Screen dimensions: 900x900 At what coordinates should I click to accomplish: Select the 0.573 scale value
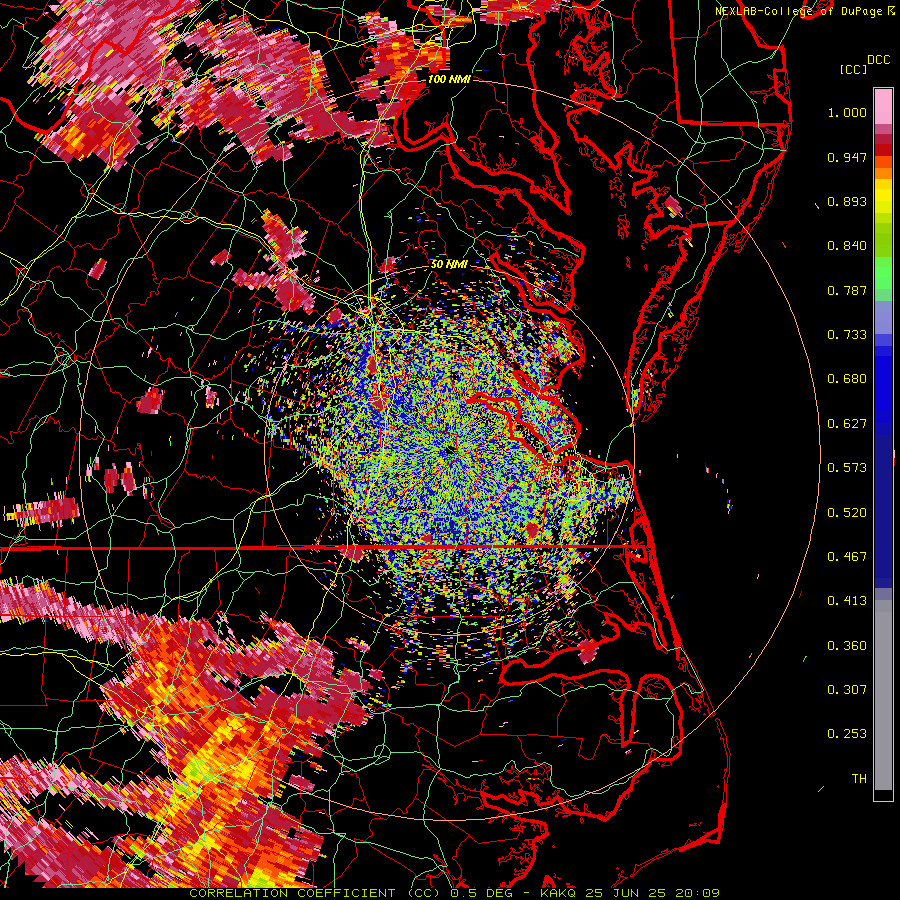coord(847,468)
